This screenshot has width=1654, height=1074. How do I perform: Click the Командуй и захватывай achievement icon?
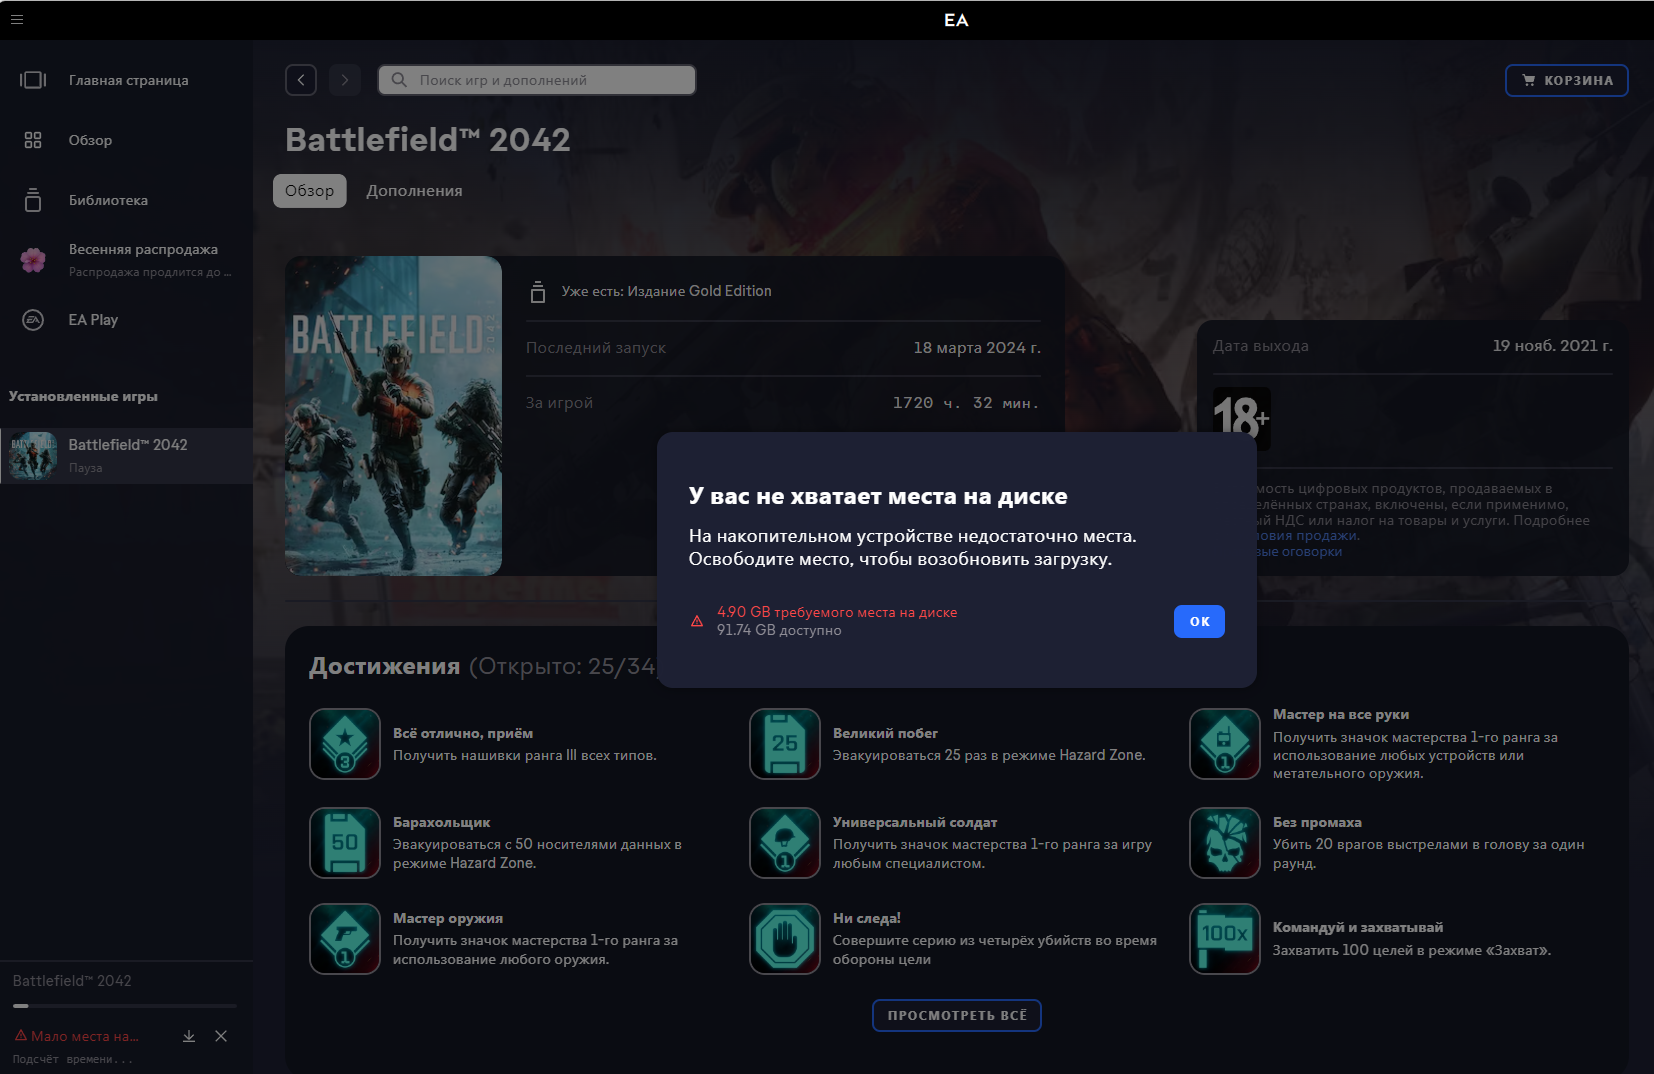[1225, 939]
